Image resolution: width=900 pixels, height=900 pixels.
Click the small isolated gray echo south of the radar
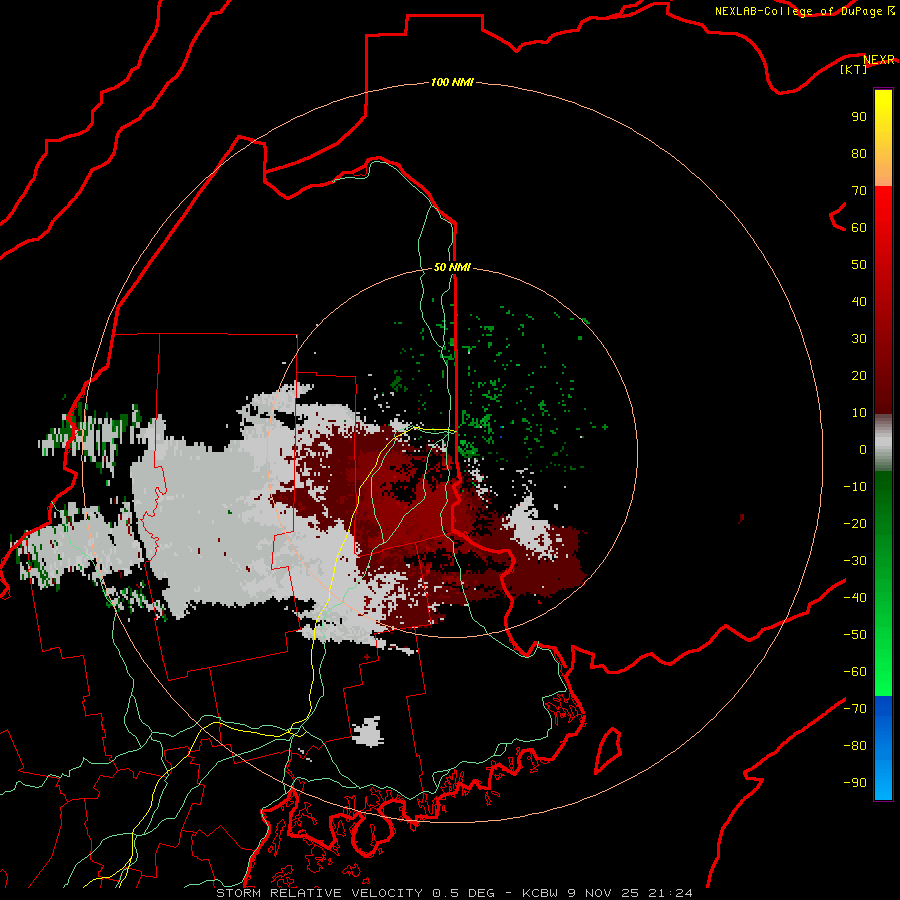(367, 731)
